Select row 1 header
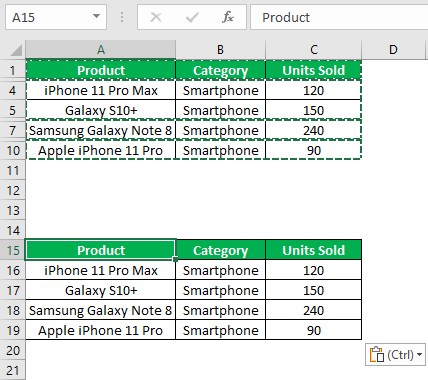 click(13, 70)
